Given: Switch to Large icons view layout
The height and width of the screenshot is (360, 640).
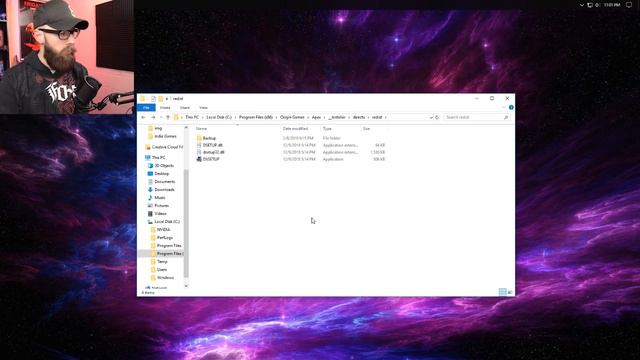Looking at the screenshot, I should 510,292.
